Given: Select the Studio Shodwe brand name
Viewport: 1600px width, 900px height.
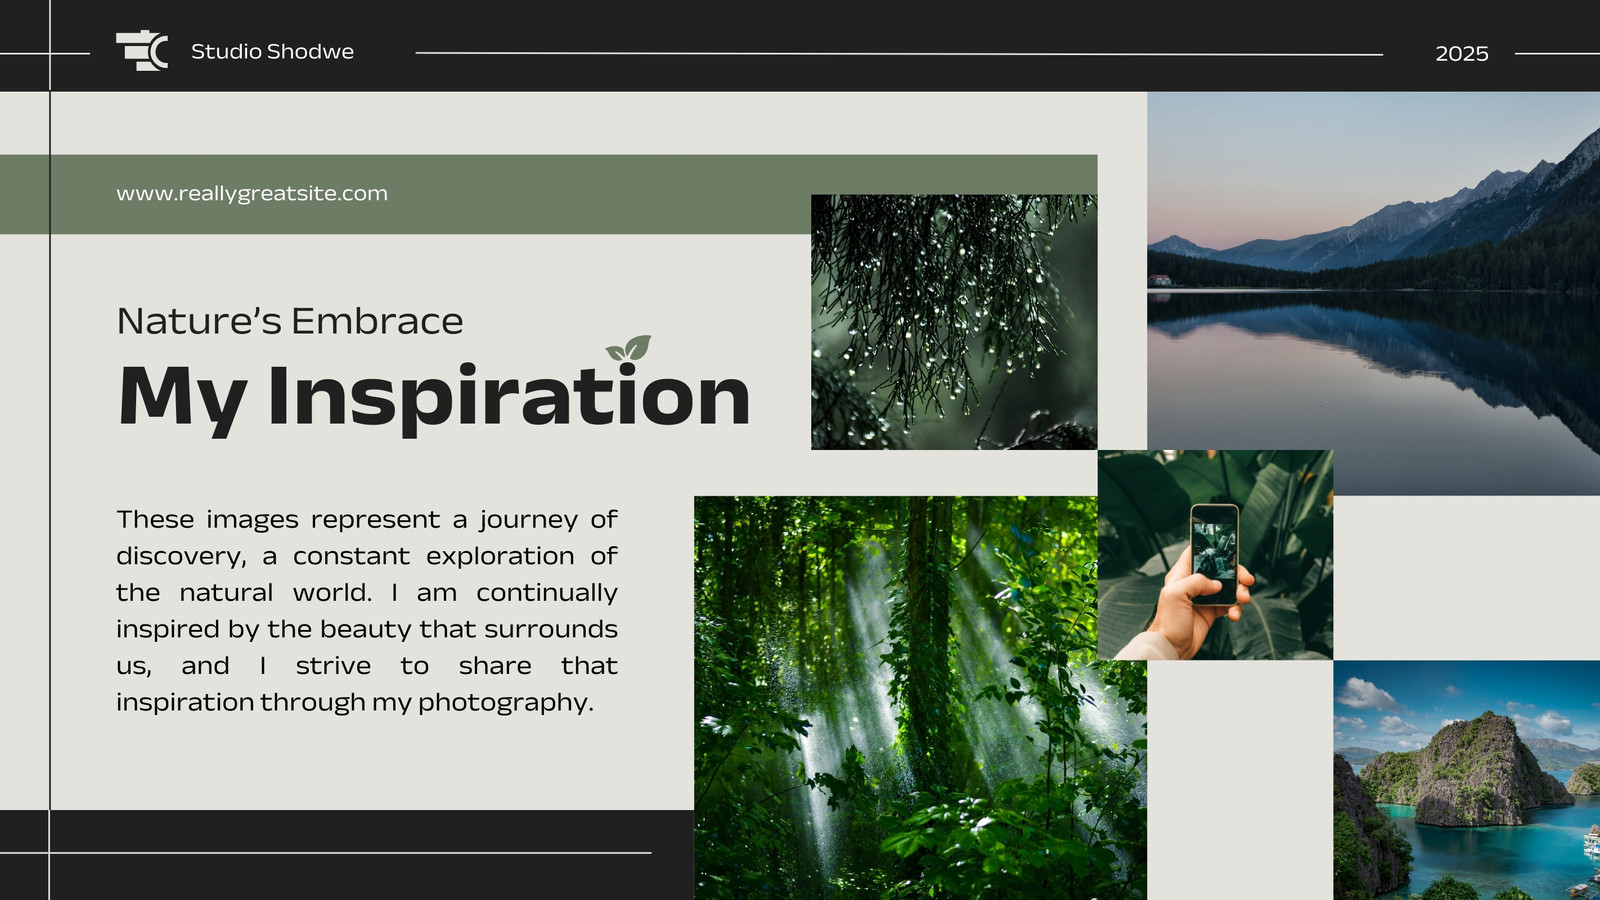Looking at the screenshot, I should pos(272,52).
